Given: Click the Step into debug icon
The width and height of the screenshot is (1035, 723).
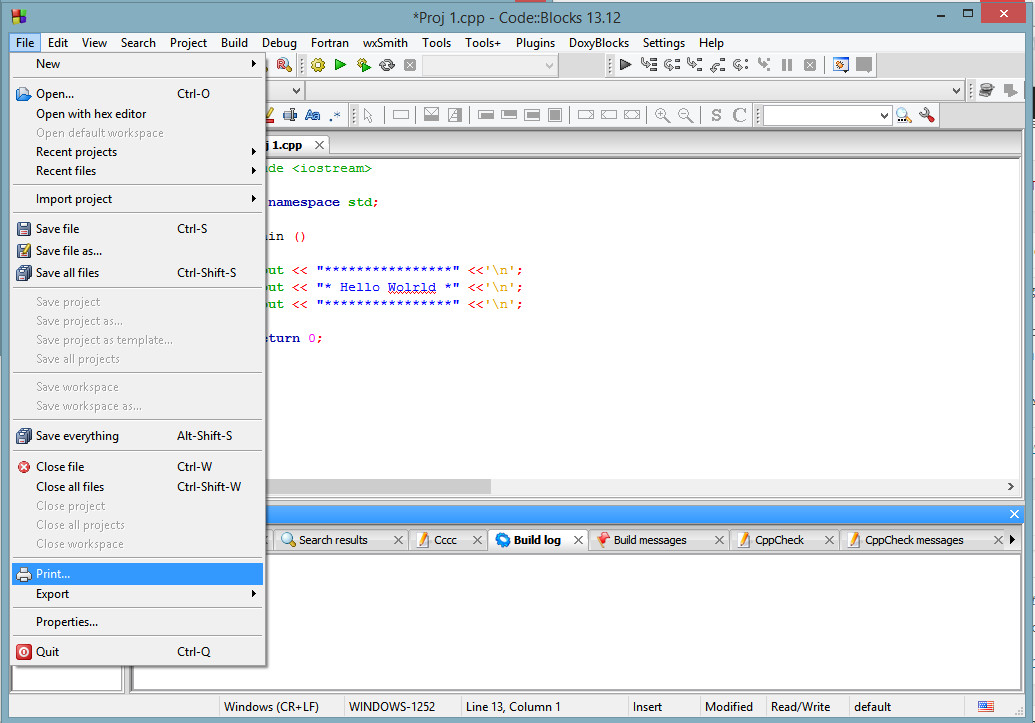Looking at the screenshot, I should tap(694, 65).
